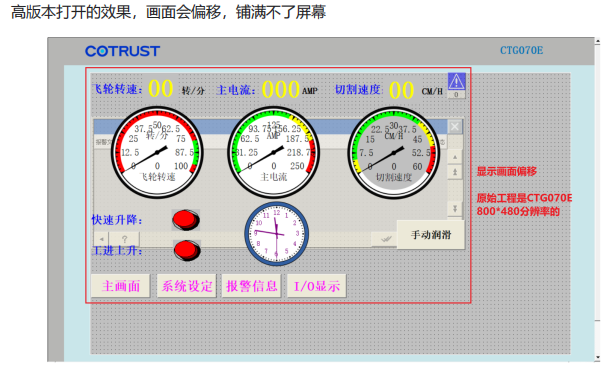Click the left arrow button in alarm window

[101, 239]
